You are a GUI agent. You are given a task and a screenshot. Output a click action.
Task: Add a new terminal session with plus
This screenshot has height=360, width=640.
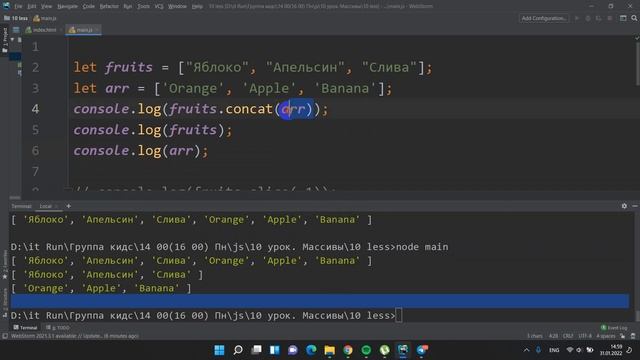point(69,206)
